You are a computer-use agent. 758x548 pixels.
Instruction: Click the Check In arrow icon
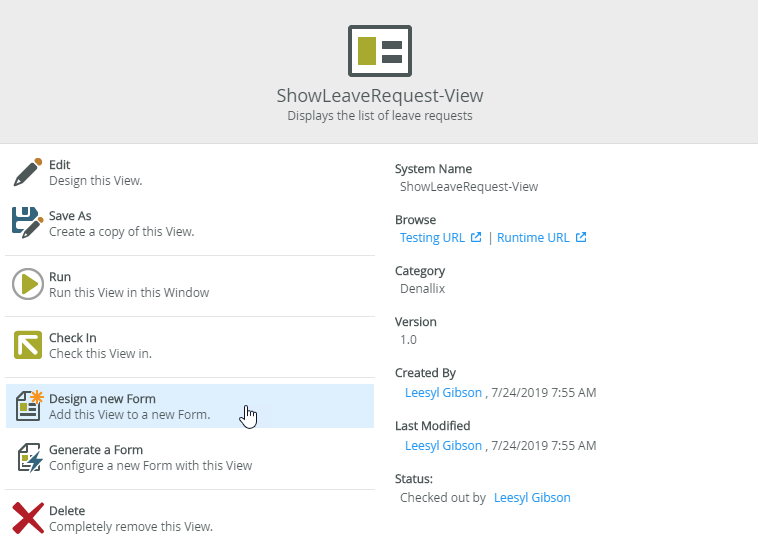[28, 345]
